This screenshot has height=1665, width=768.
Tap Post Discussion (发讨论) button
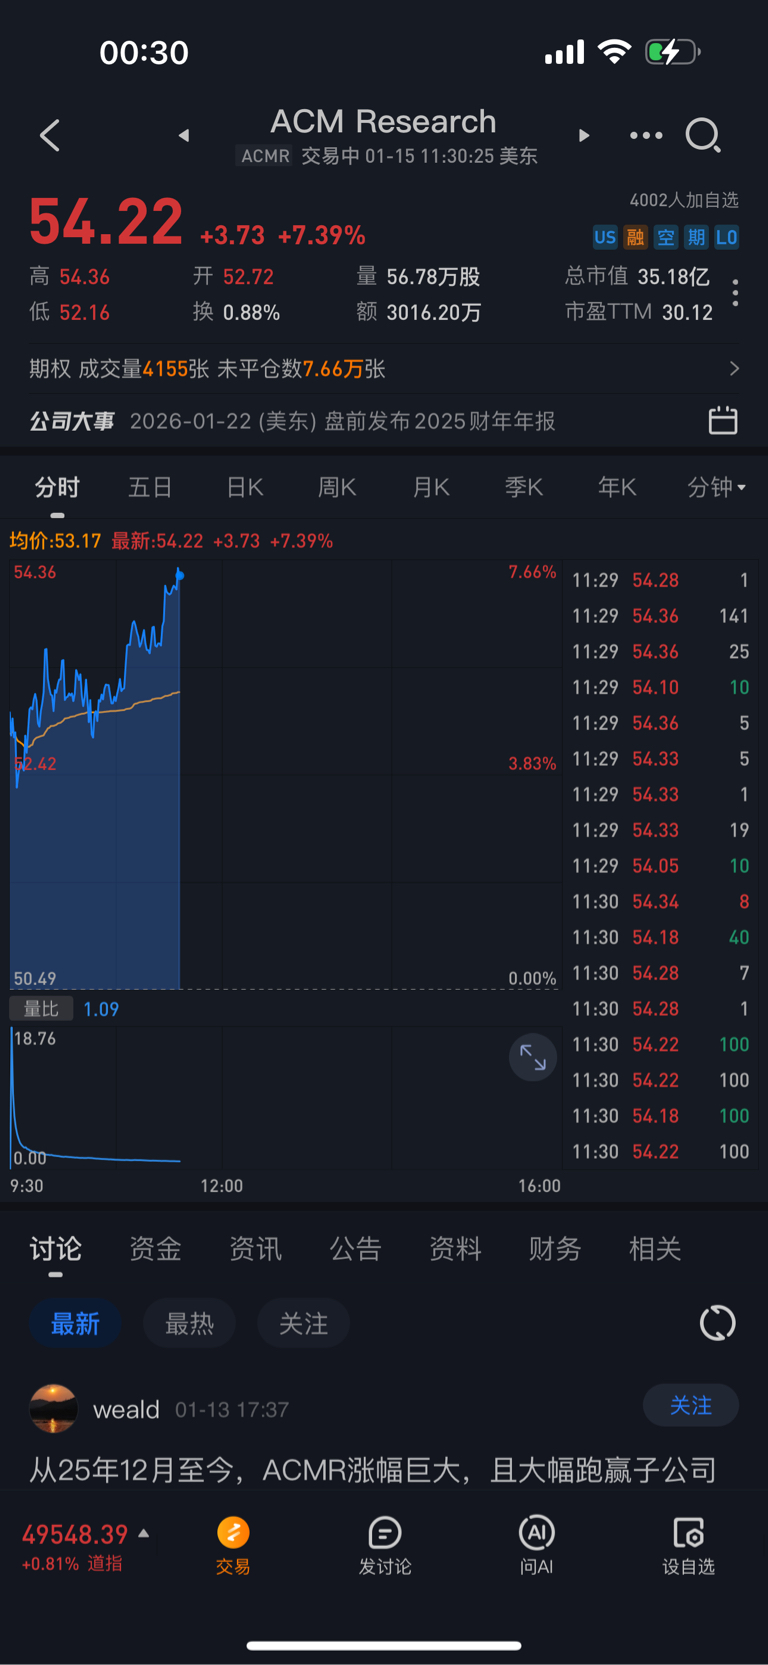[x=385, y=1545]
